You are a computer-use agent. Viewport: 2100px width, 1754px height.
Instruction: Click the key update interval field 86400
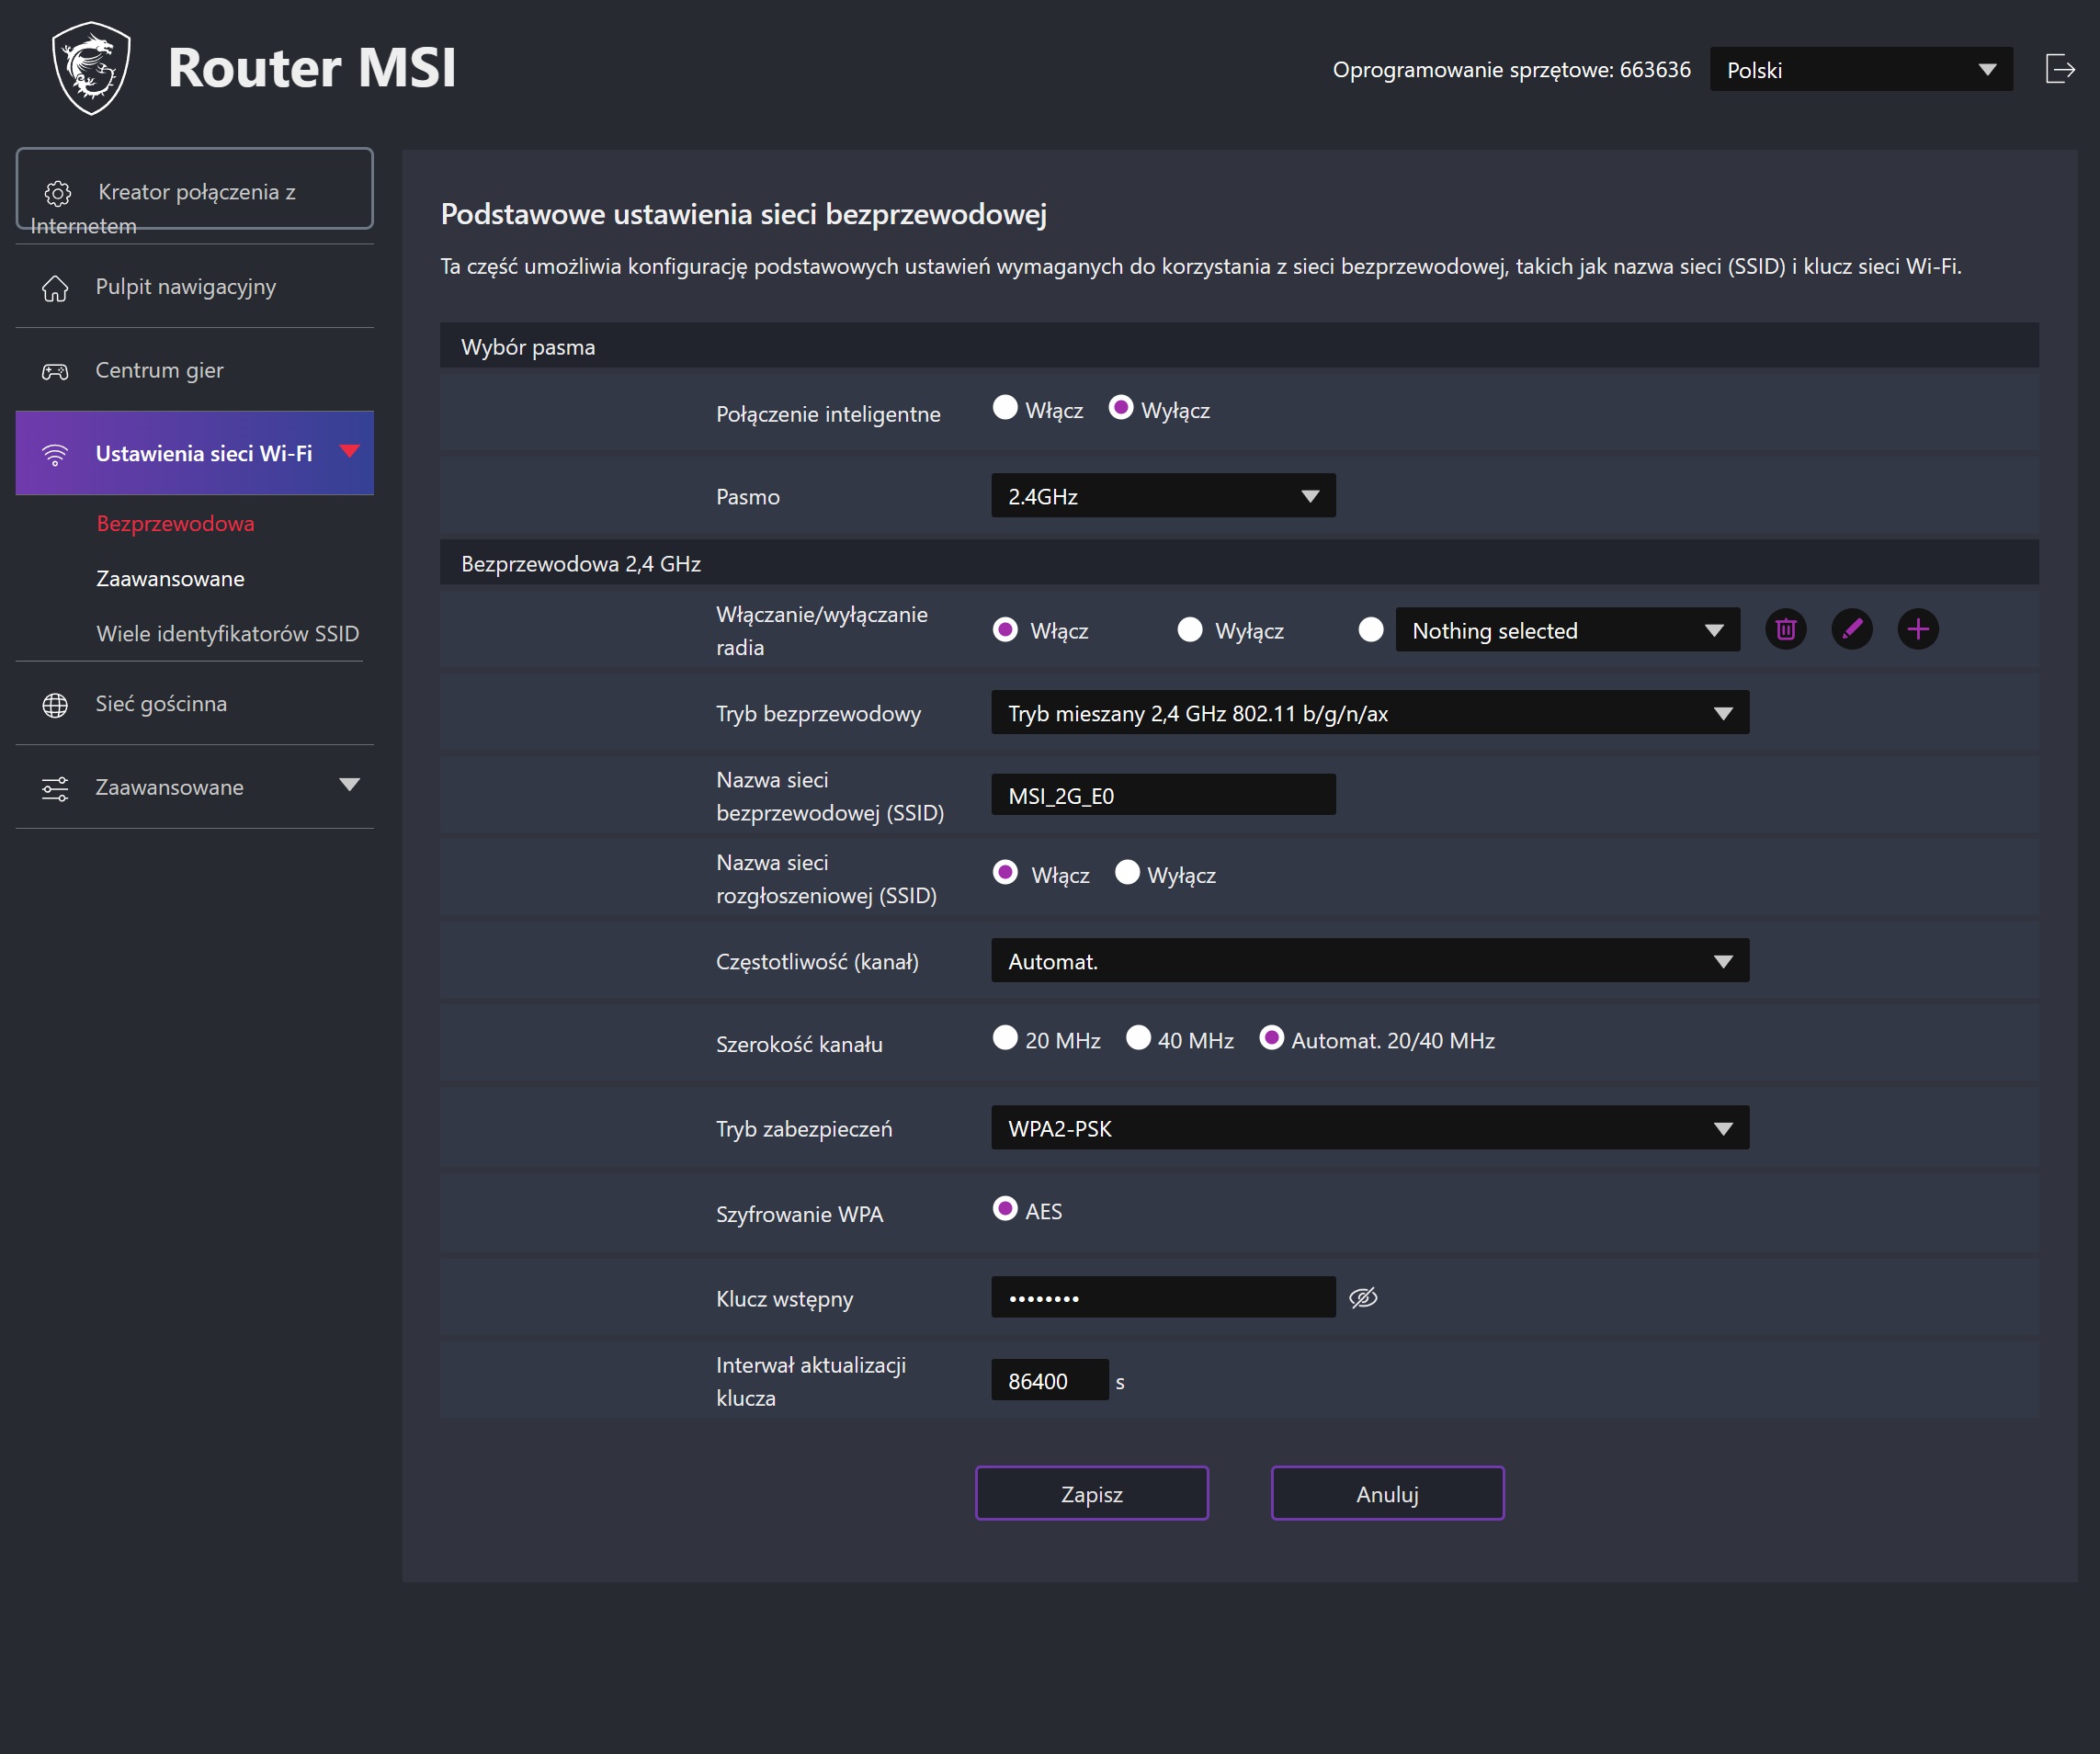tap(1050, 1380)
